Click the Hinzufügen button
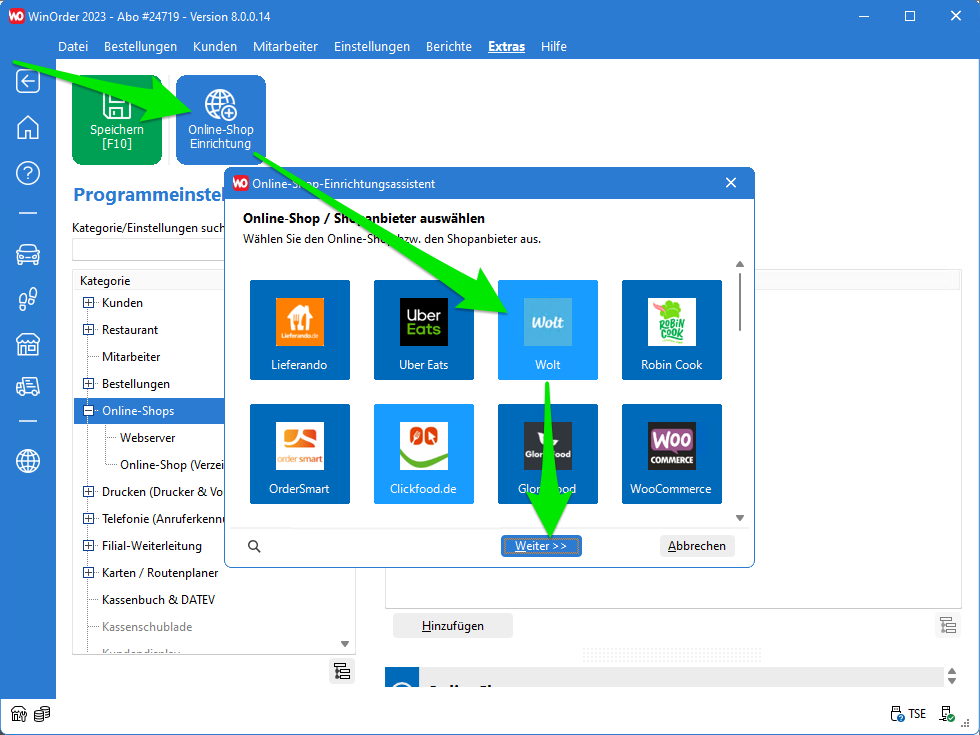The width and height of the screenshot is (980, 735). click(453, 626)
